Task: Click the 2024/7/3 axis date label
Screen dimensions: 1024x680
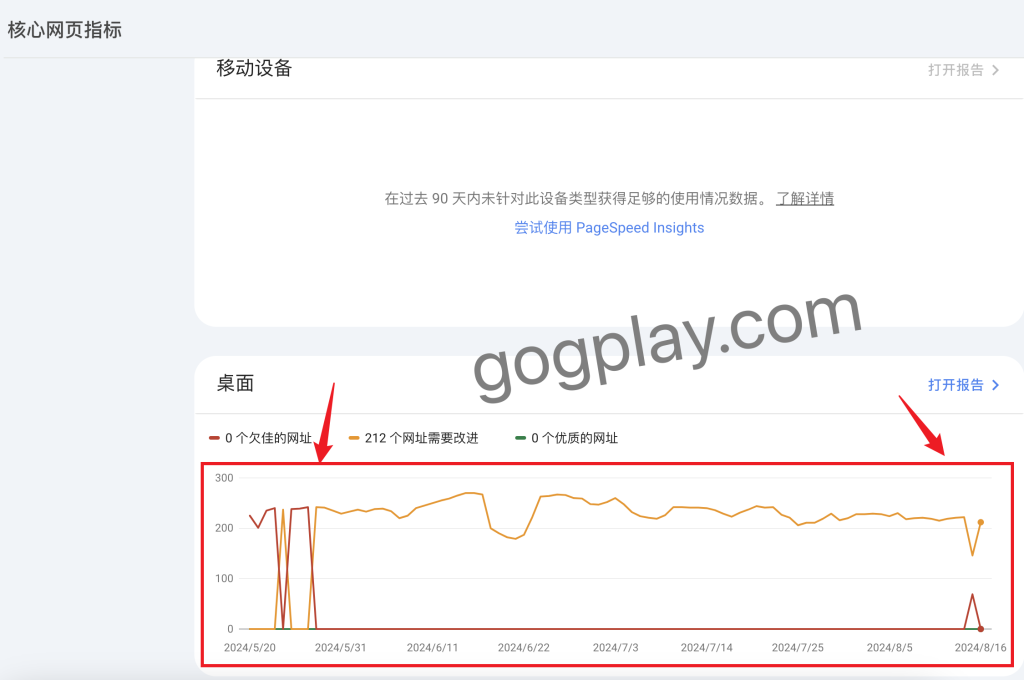Action: [615, 647]
